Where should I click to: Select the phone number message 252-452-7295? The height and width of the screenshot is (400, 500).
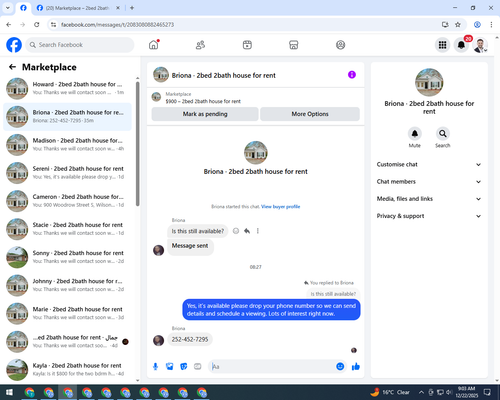pyautogui.click(x=190, y=339)
